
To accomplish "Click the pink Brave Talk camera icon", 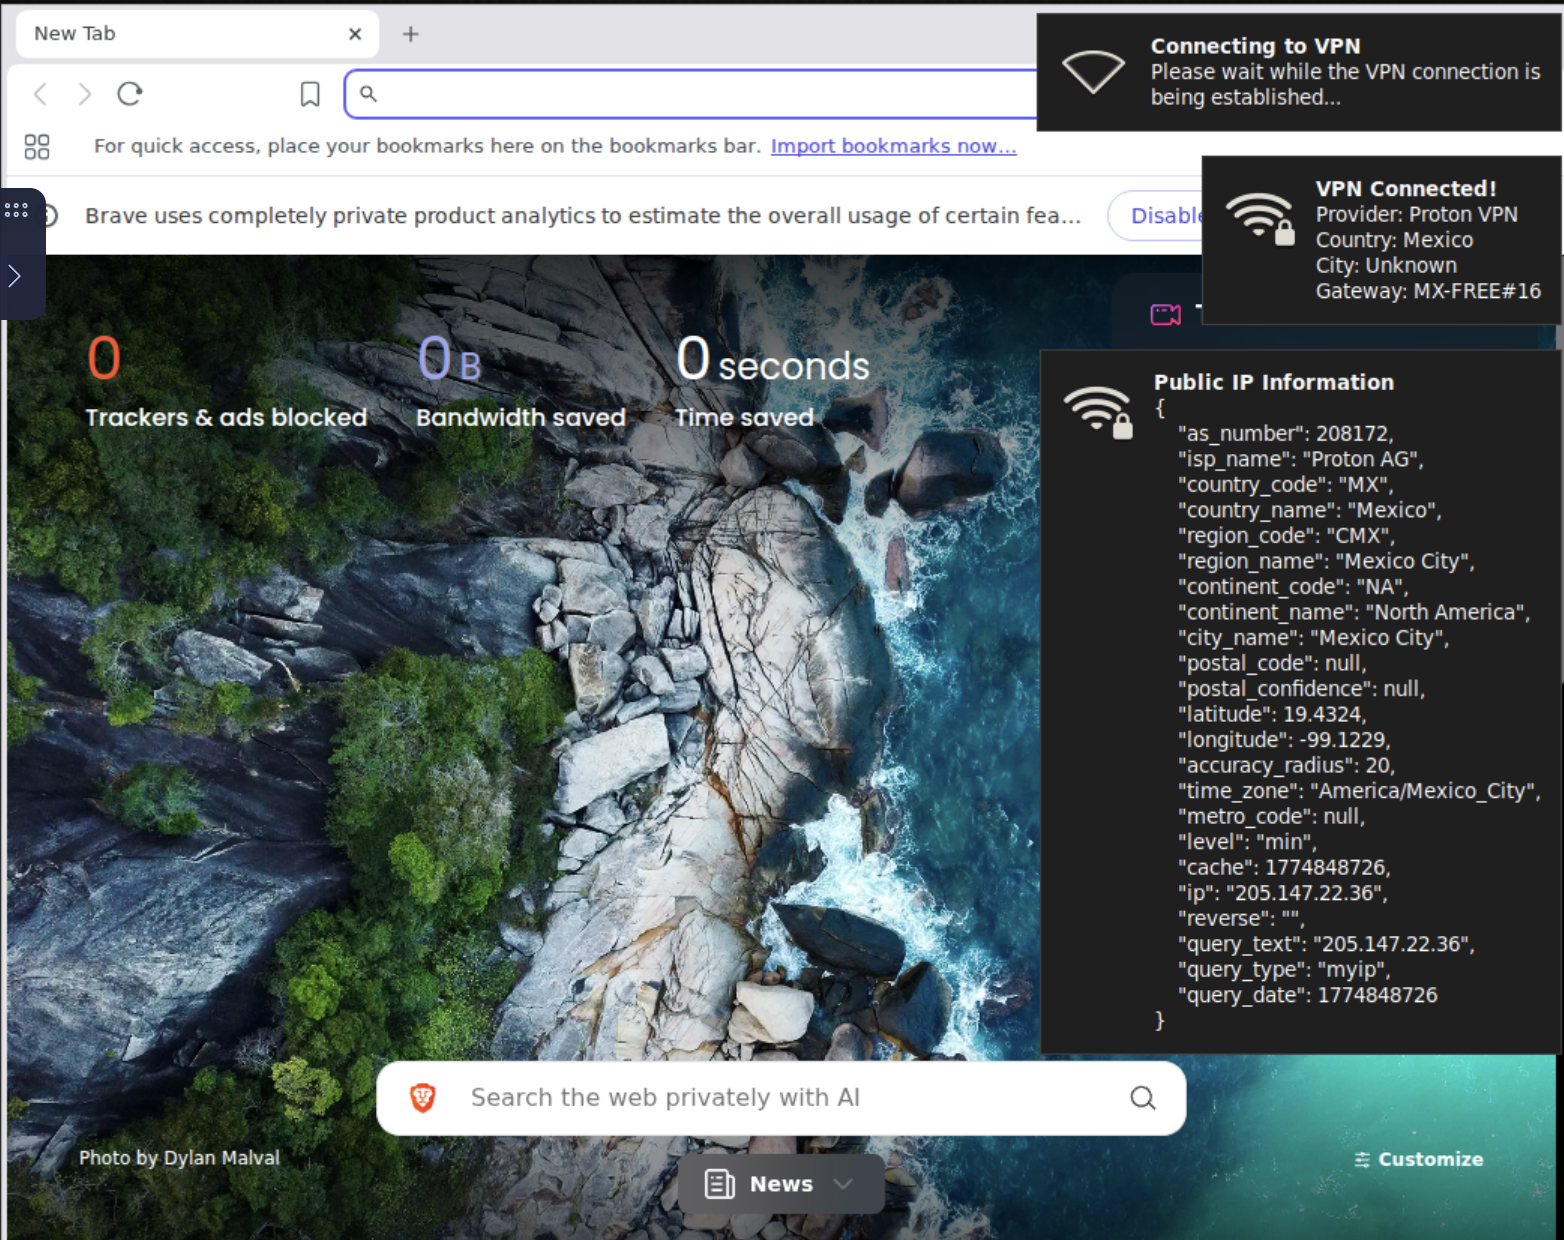I will click(1165, 315).
